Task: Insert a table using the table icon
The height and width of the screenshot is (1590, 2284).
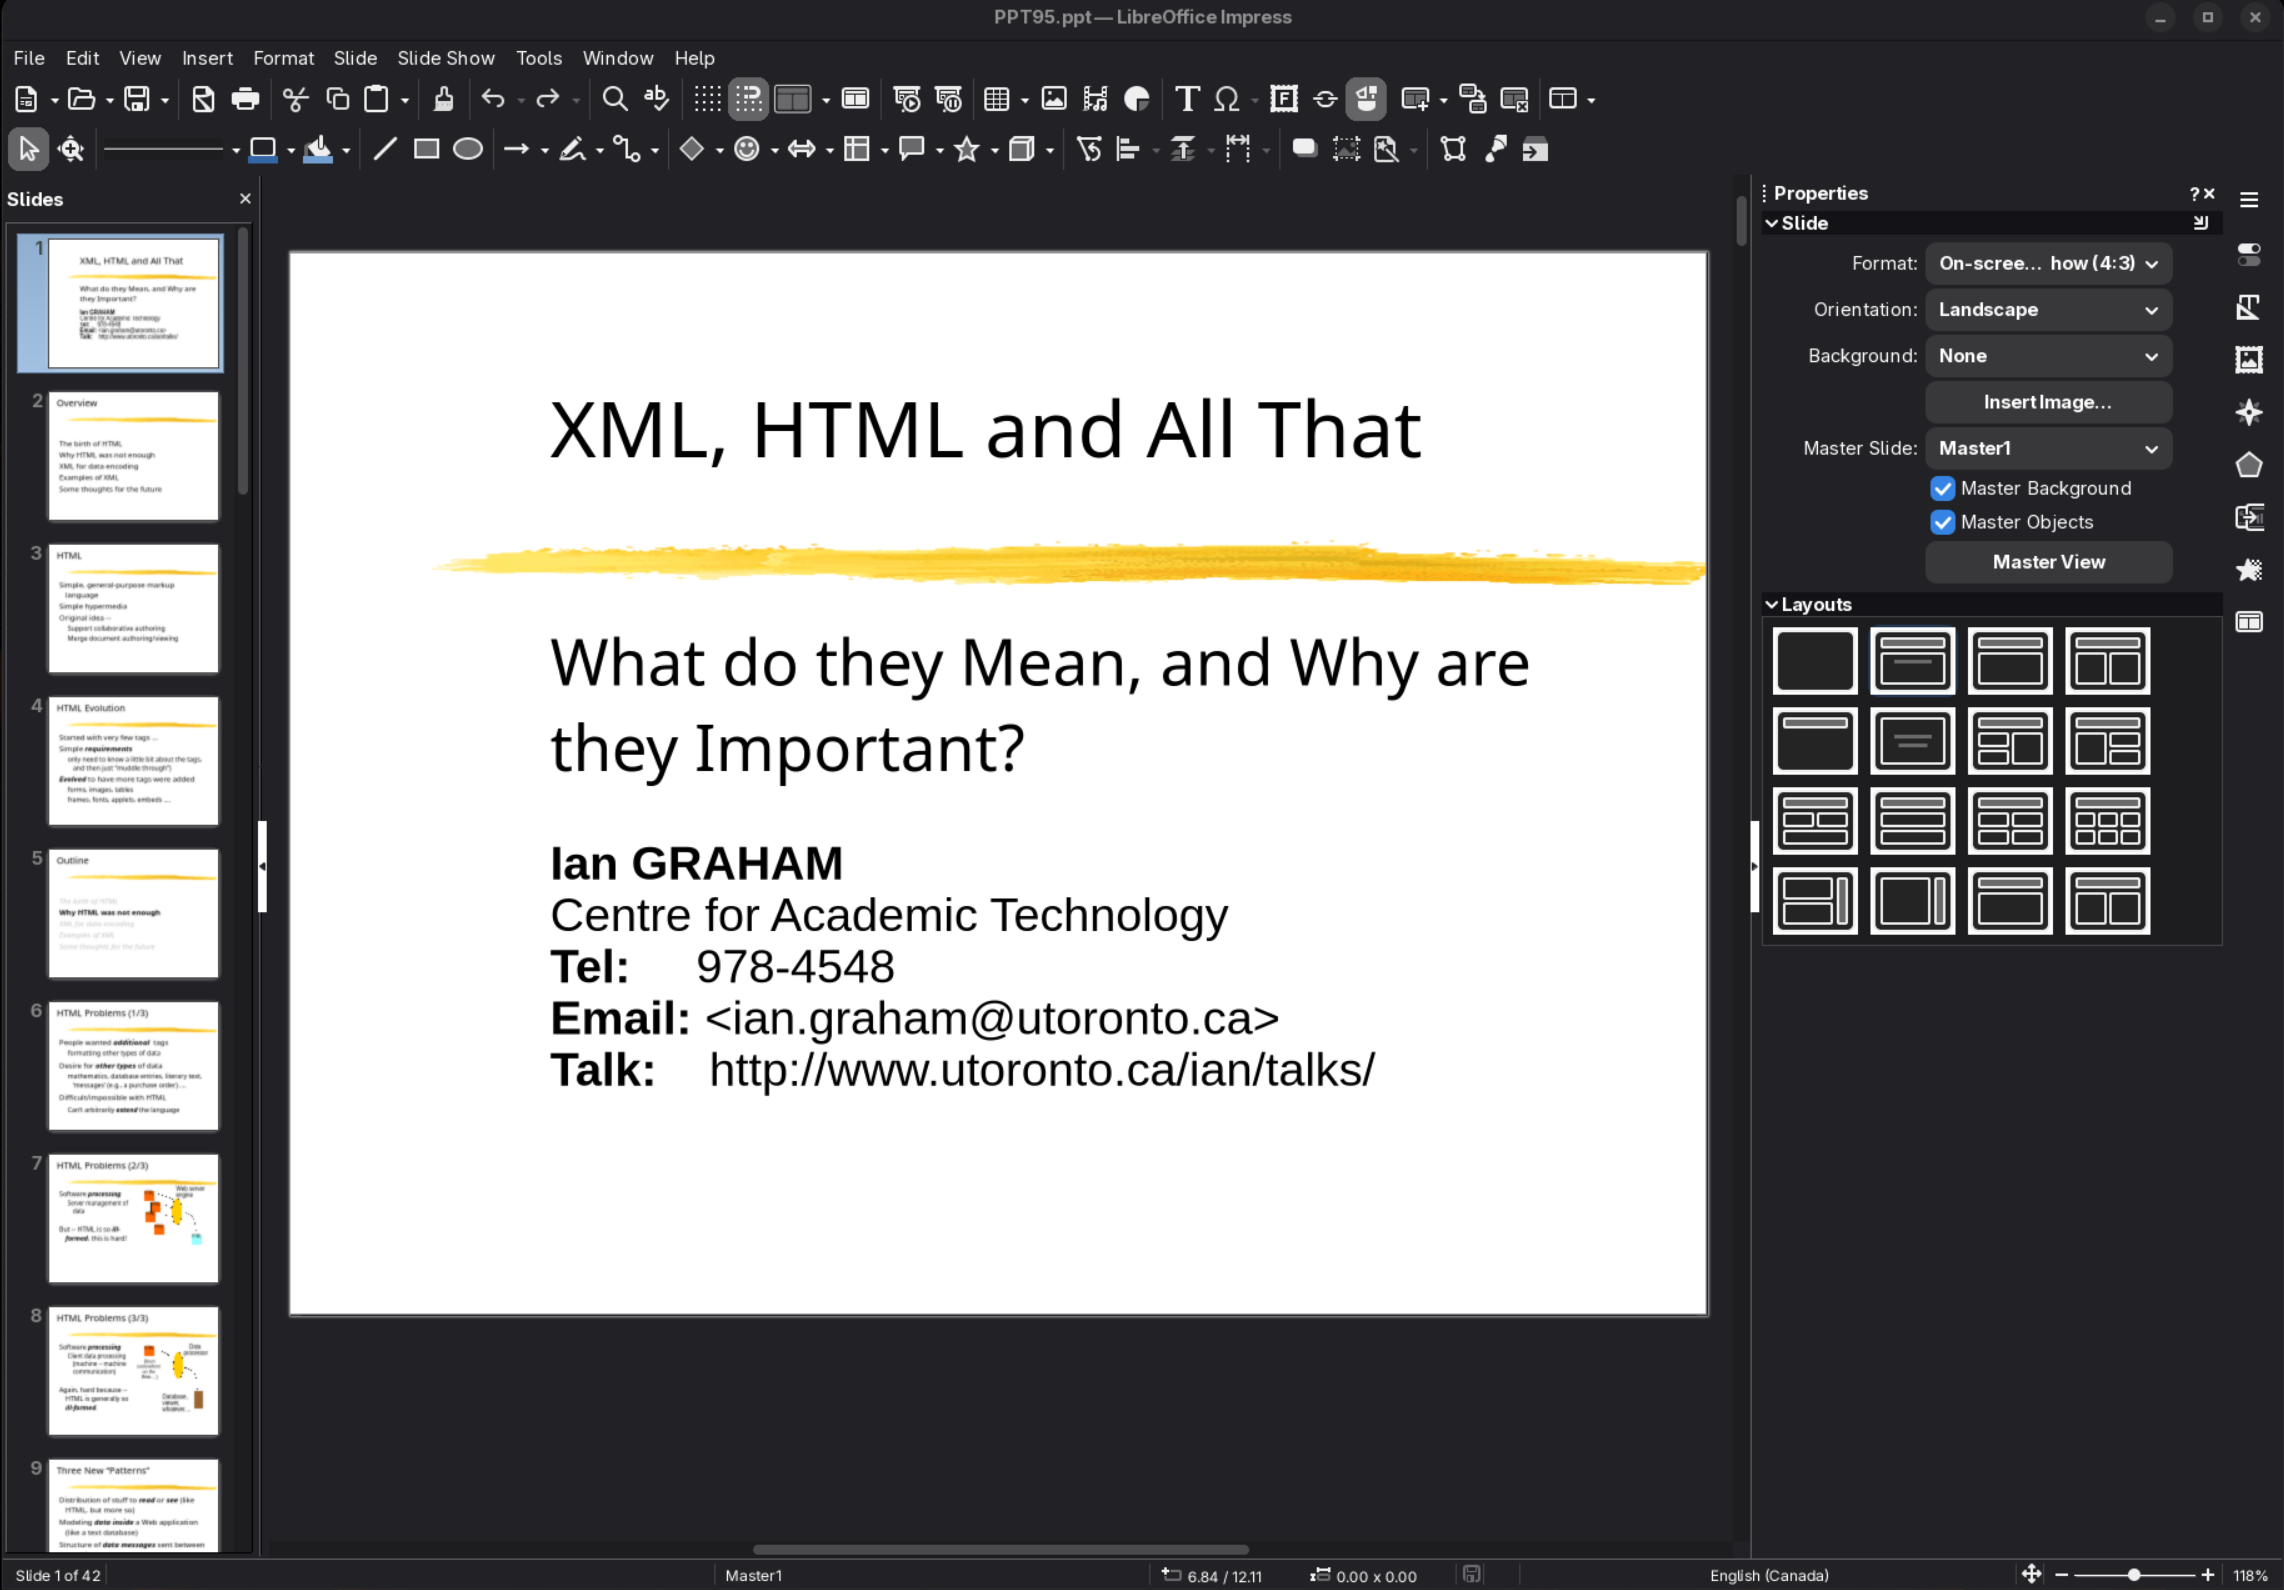Action: [996, 99]
